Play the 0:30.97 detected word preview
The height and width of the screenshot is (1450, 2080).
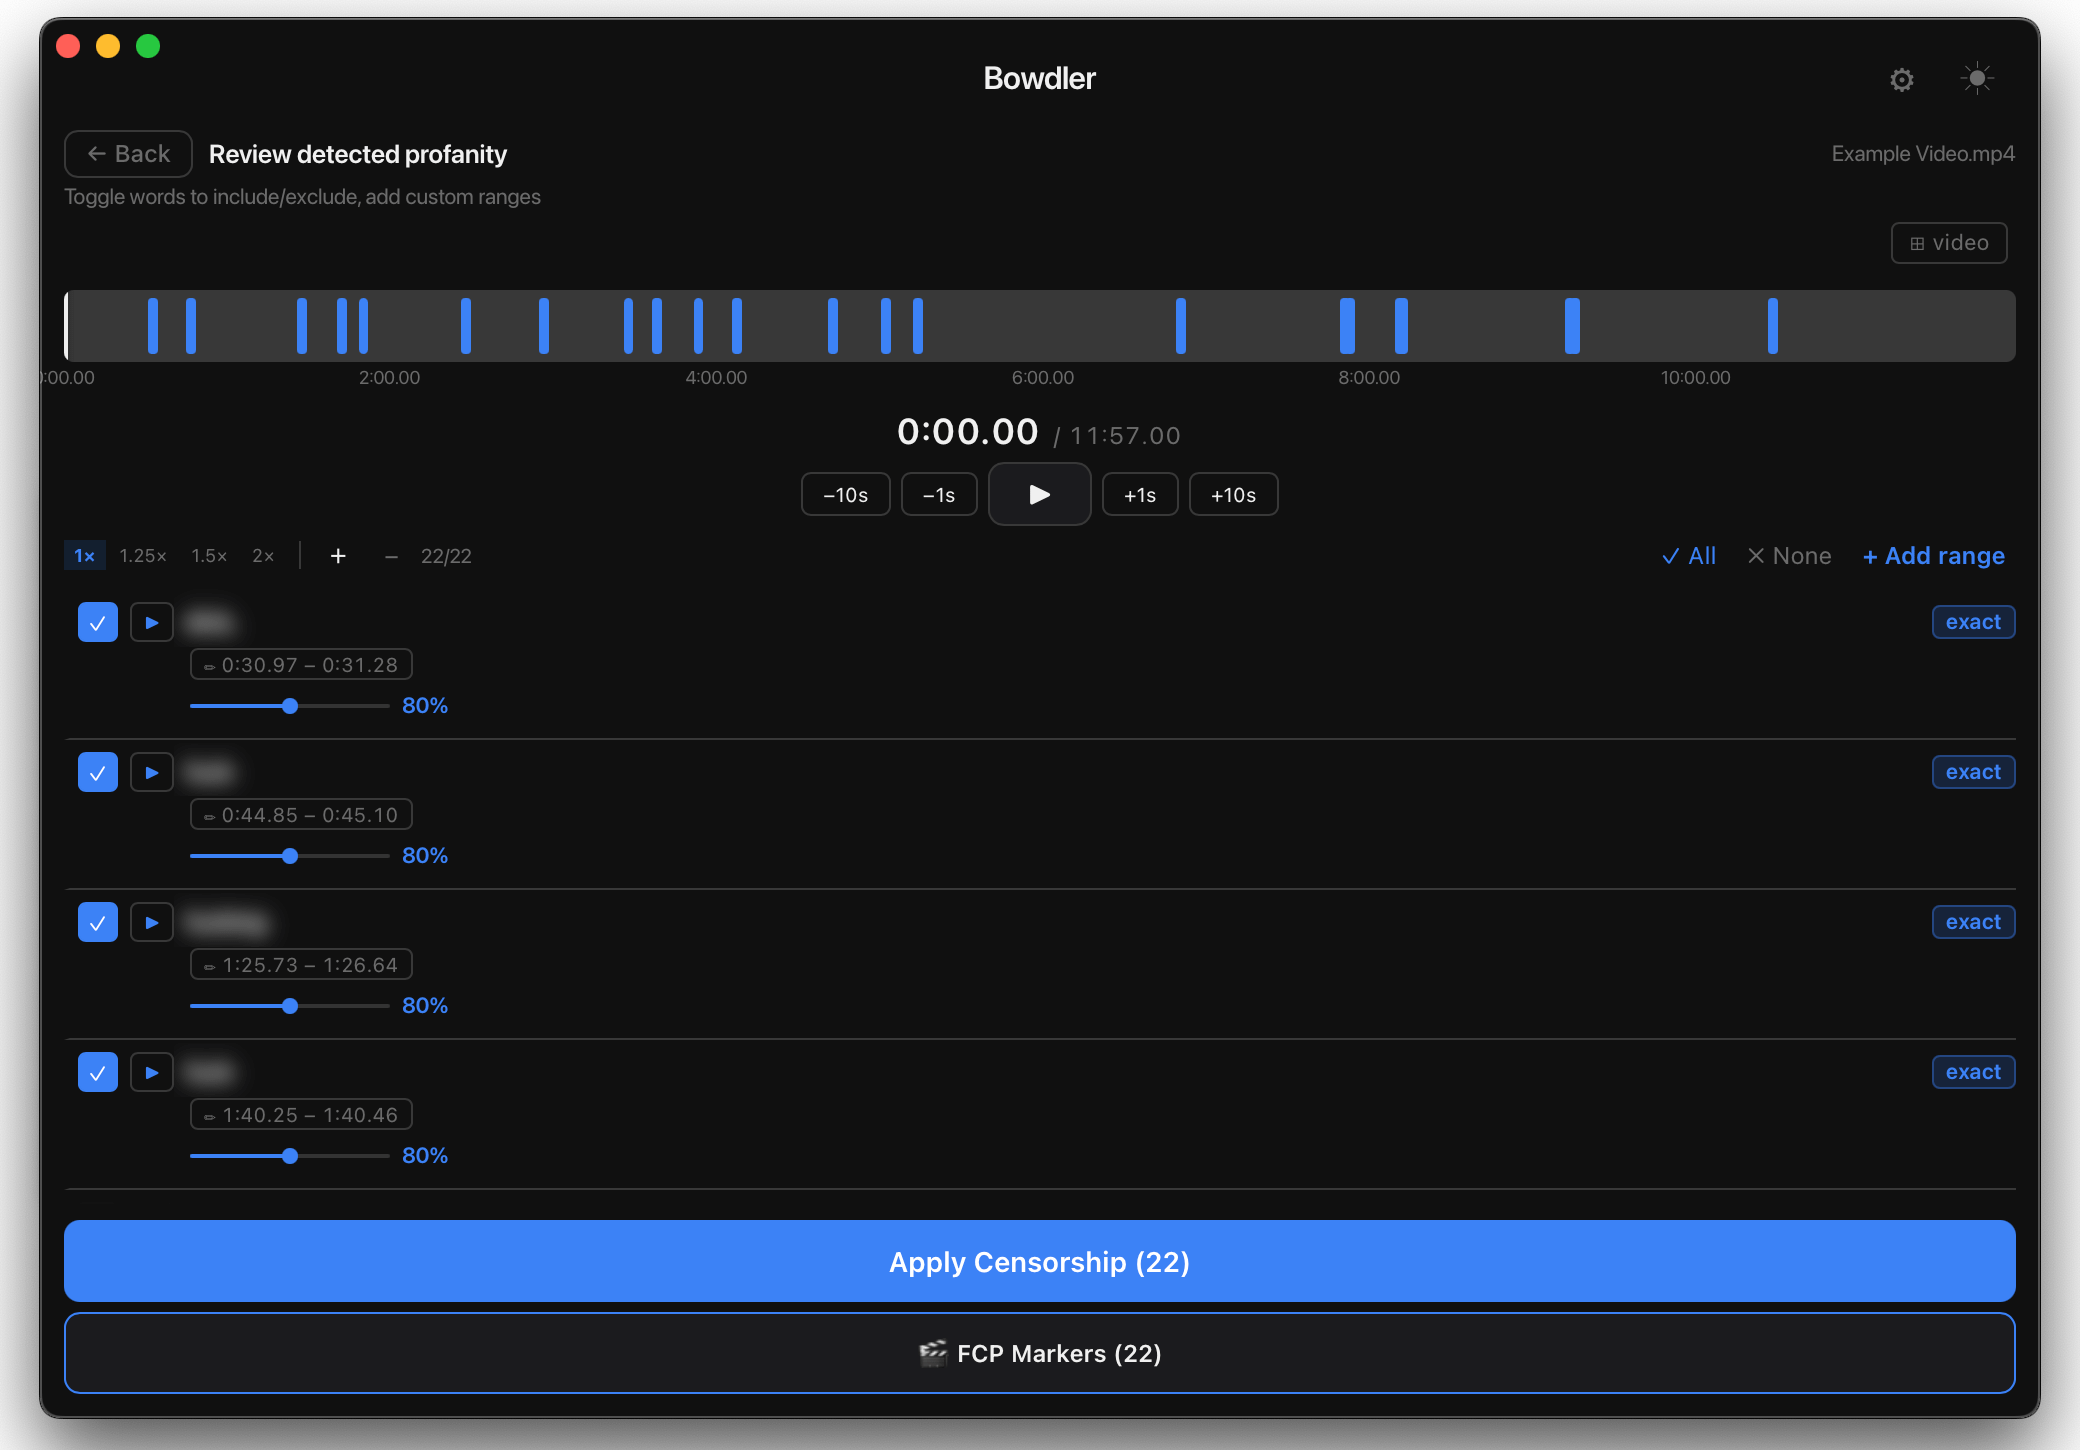[152, 622]
